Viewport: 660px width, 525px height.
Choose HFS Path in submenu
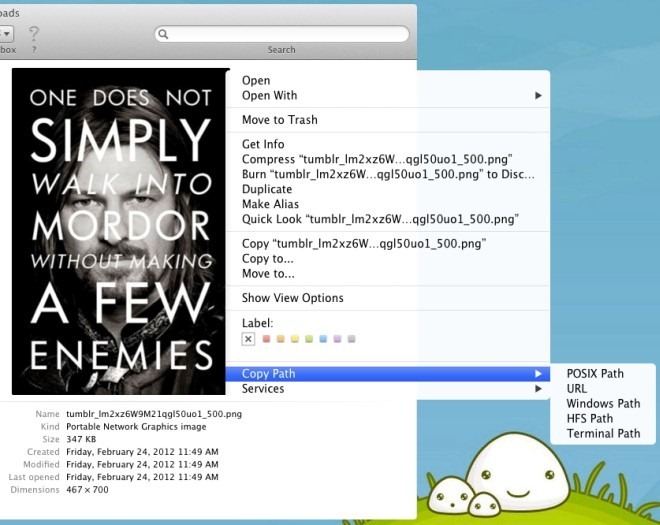pyautogui.click(x=603, y=418)
